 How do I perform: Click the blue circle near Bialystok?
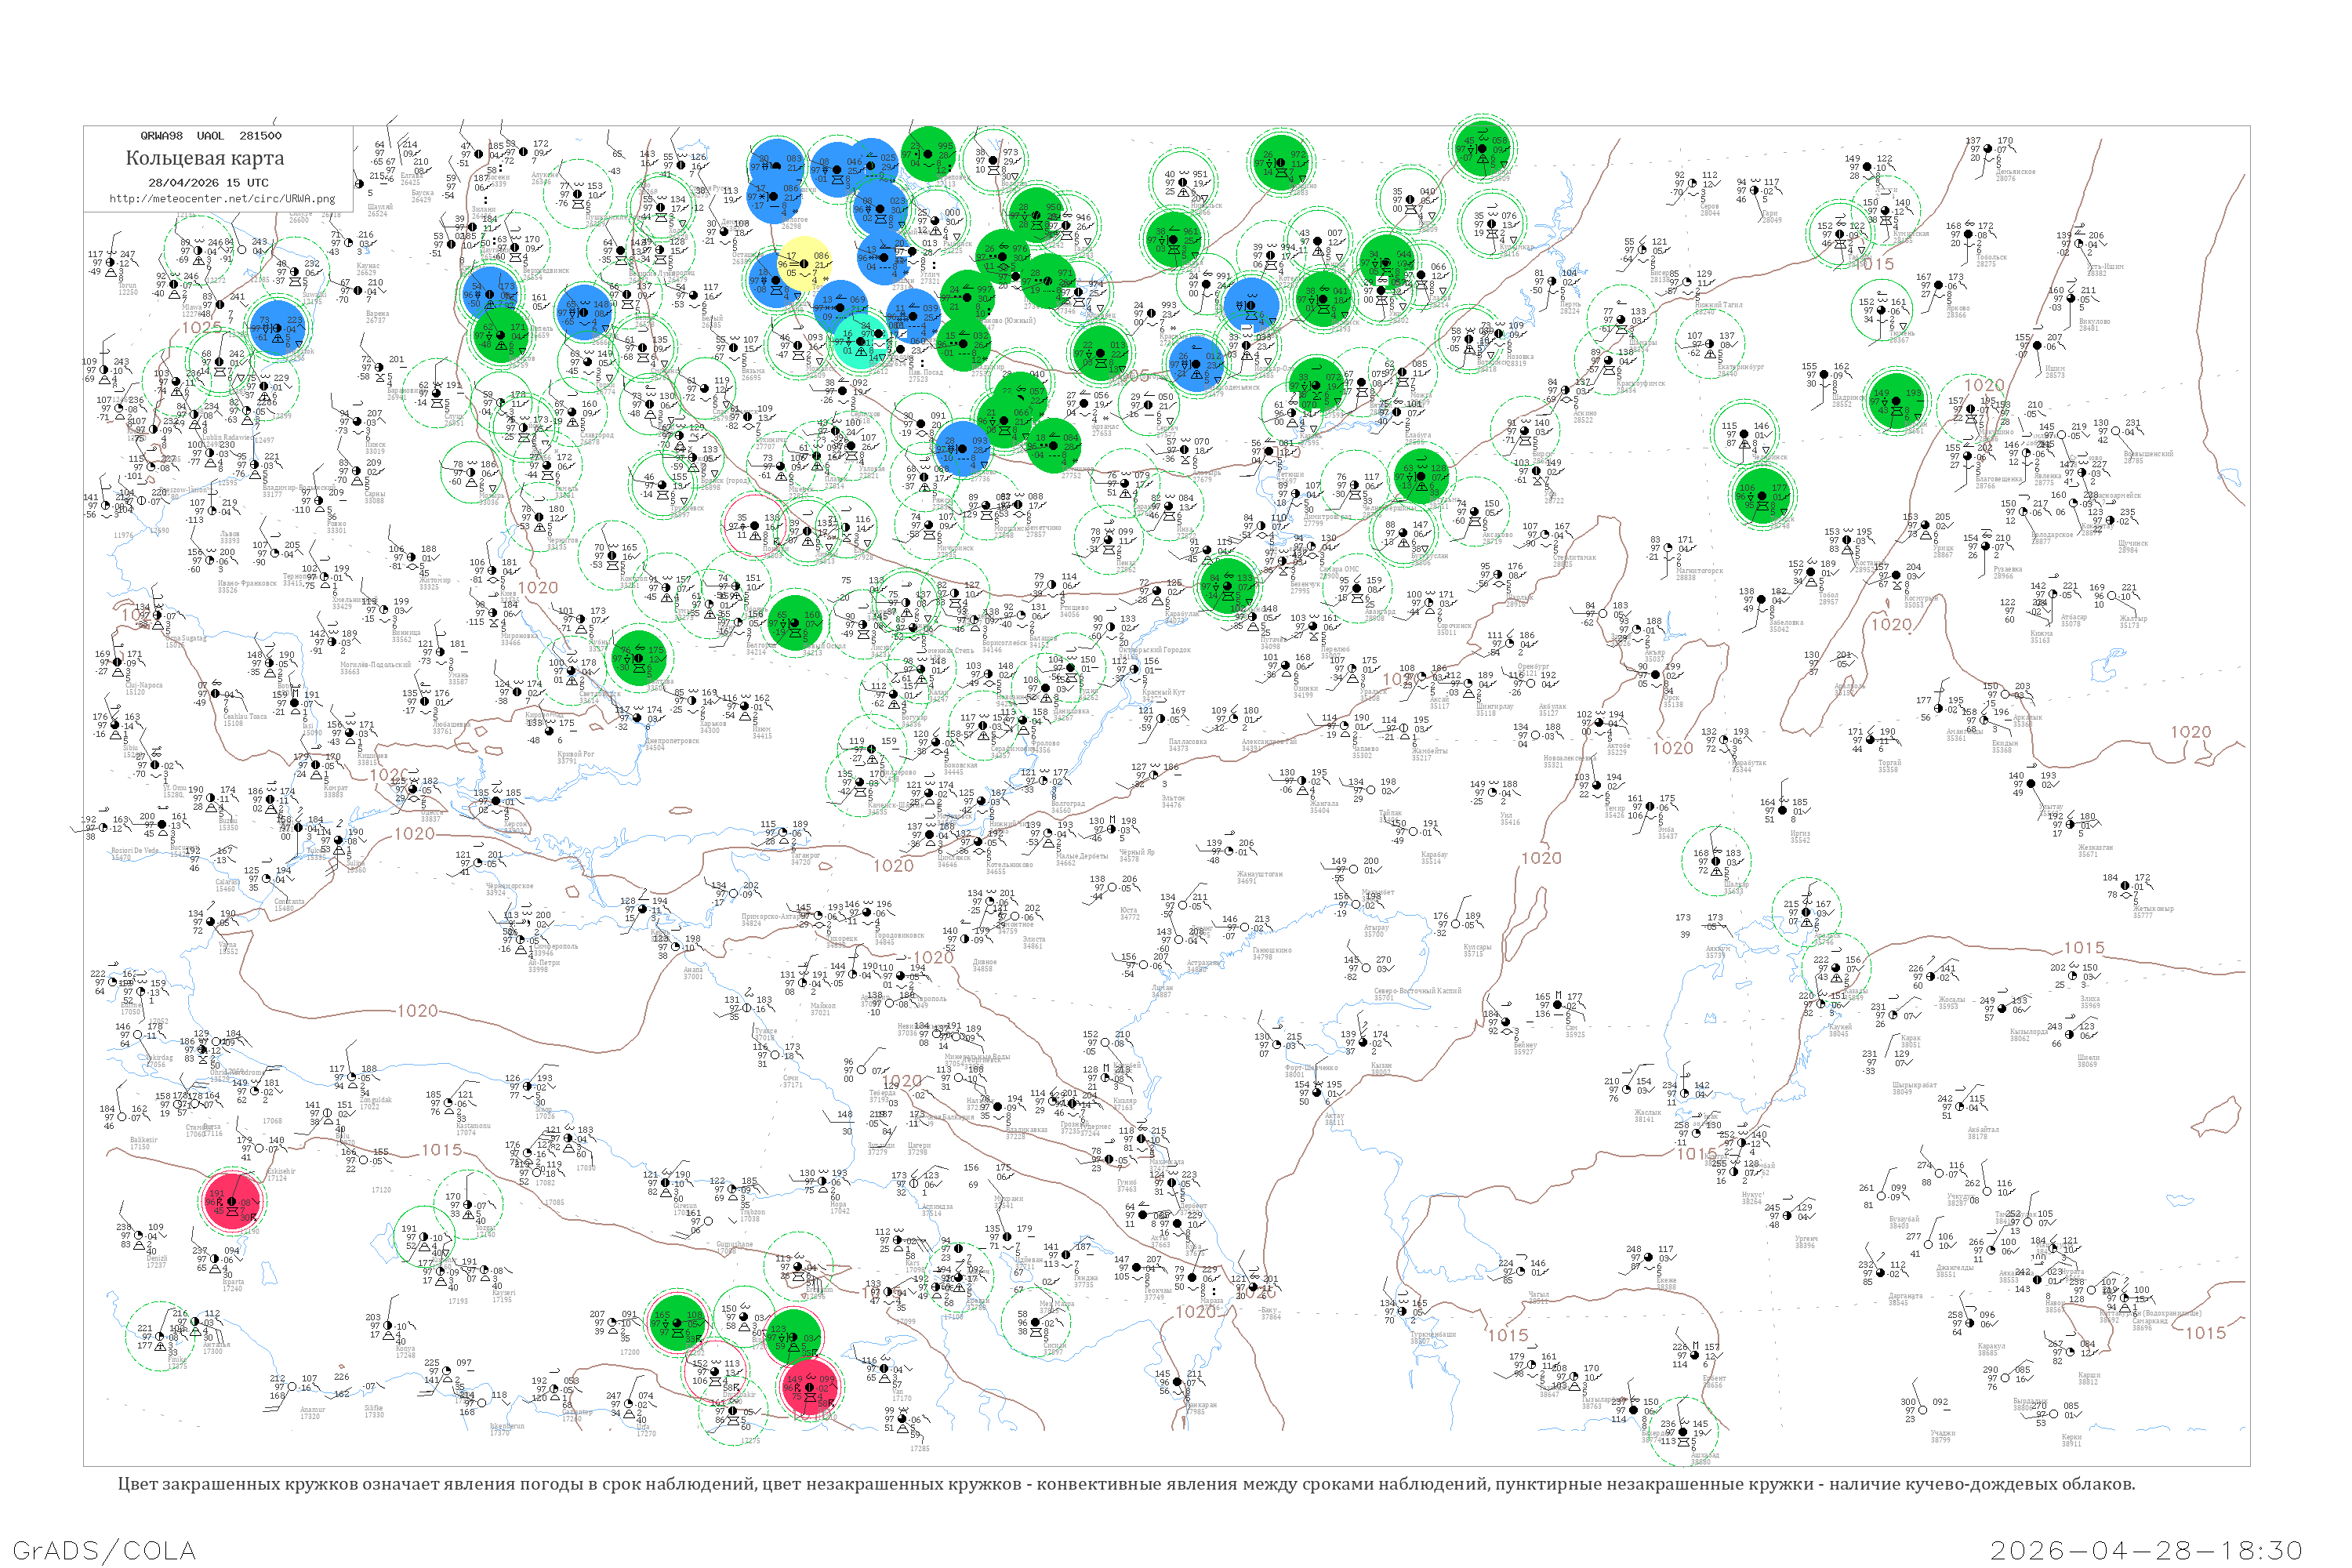[278, 328]
